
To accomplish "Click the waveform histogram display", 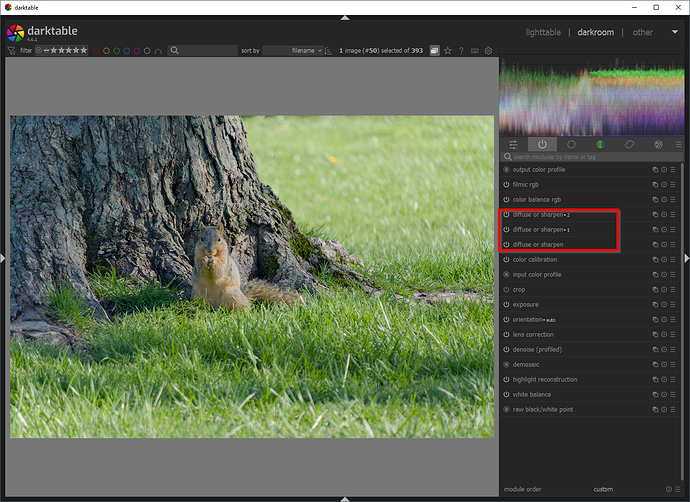I will coord(592,96).
